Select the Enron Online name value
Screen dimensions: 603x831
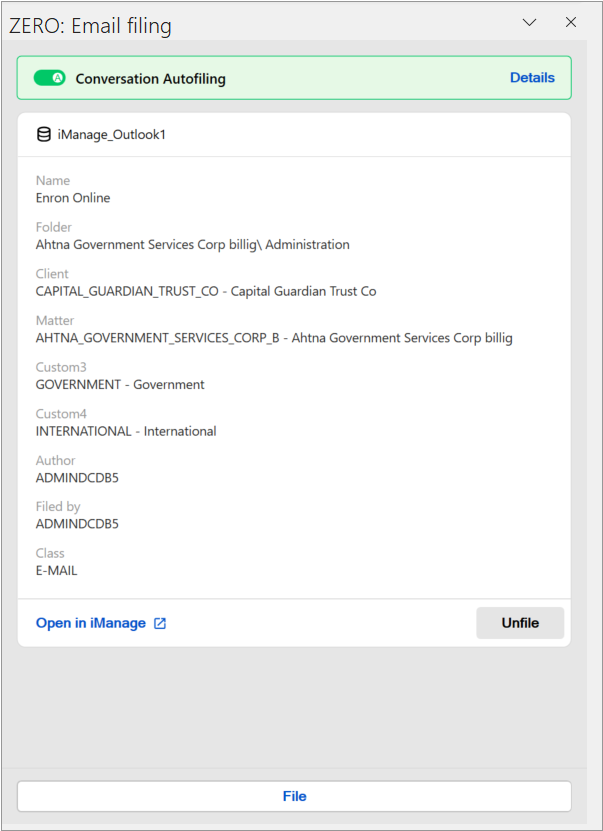73,198
